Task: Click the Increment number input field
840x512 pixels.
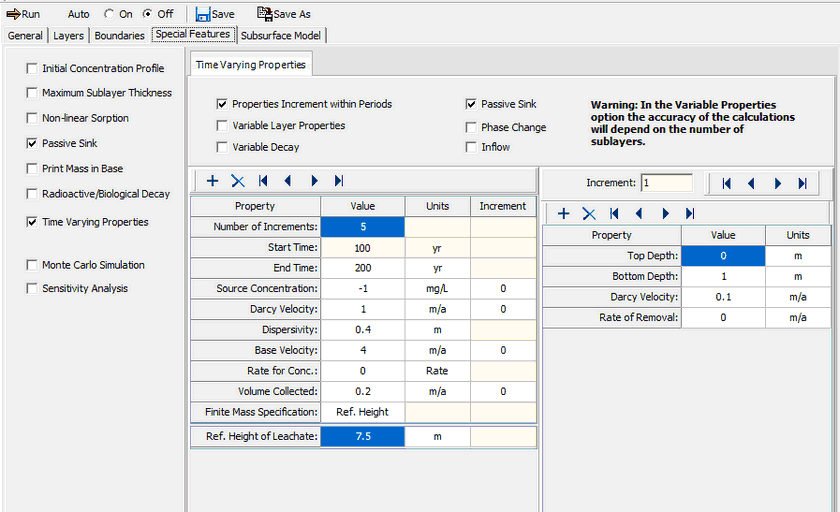Action: coord(666,183)
